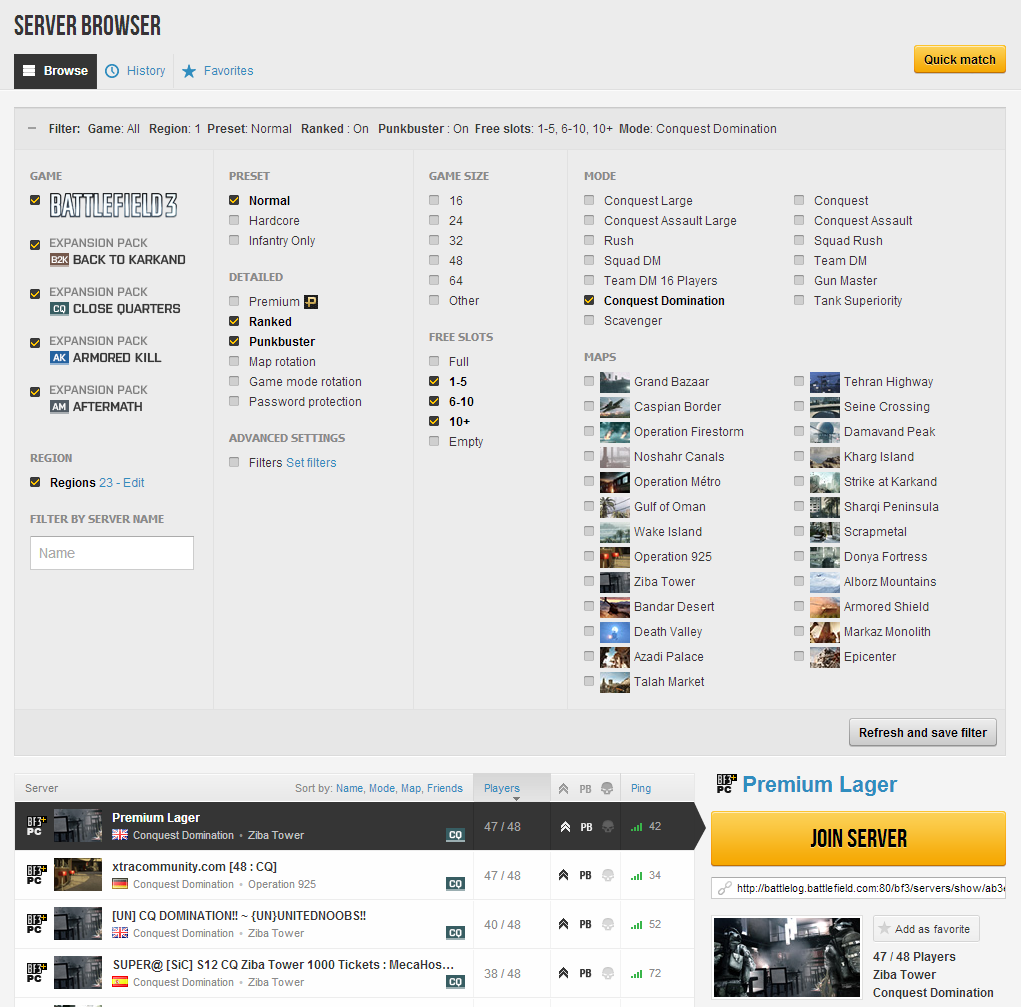Sort by Players column header
Viewport: 1021px width, 1007px height.
click(512, 787)
